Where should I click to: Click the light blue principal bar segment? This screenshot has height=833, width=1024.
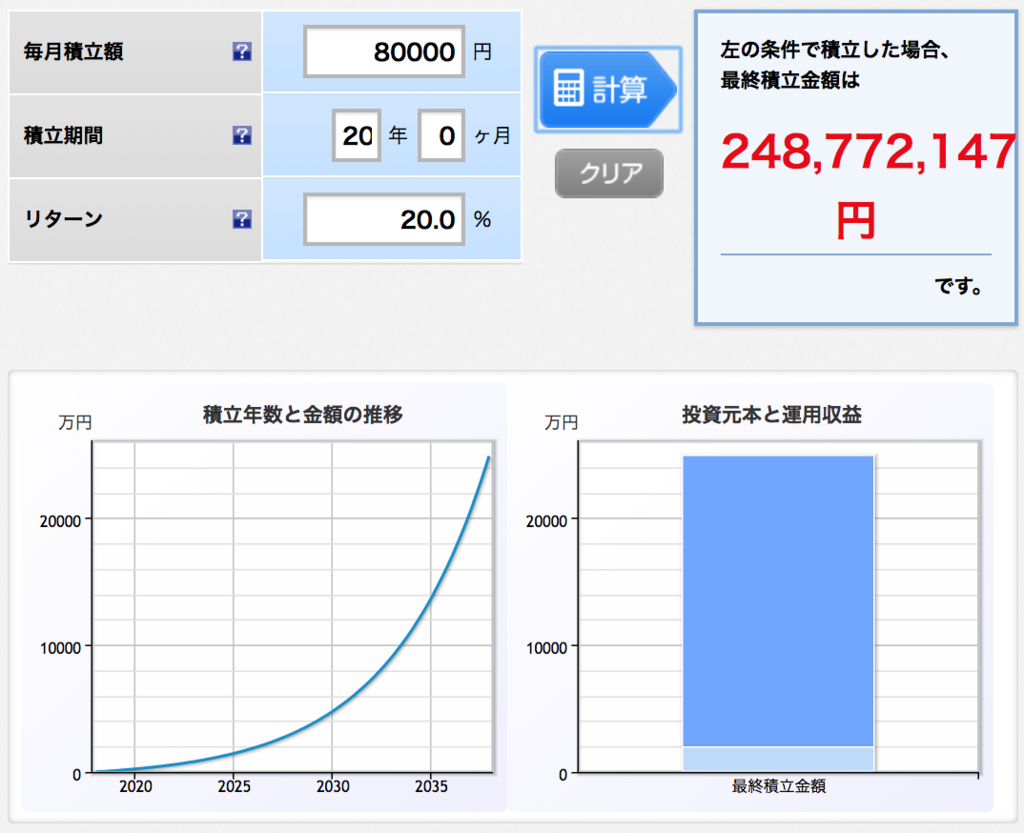(778, 759)
